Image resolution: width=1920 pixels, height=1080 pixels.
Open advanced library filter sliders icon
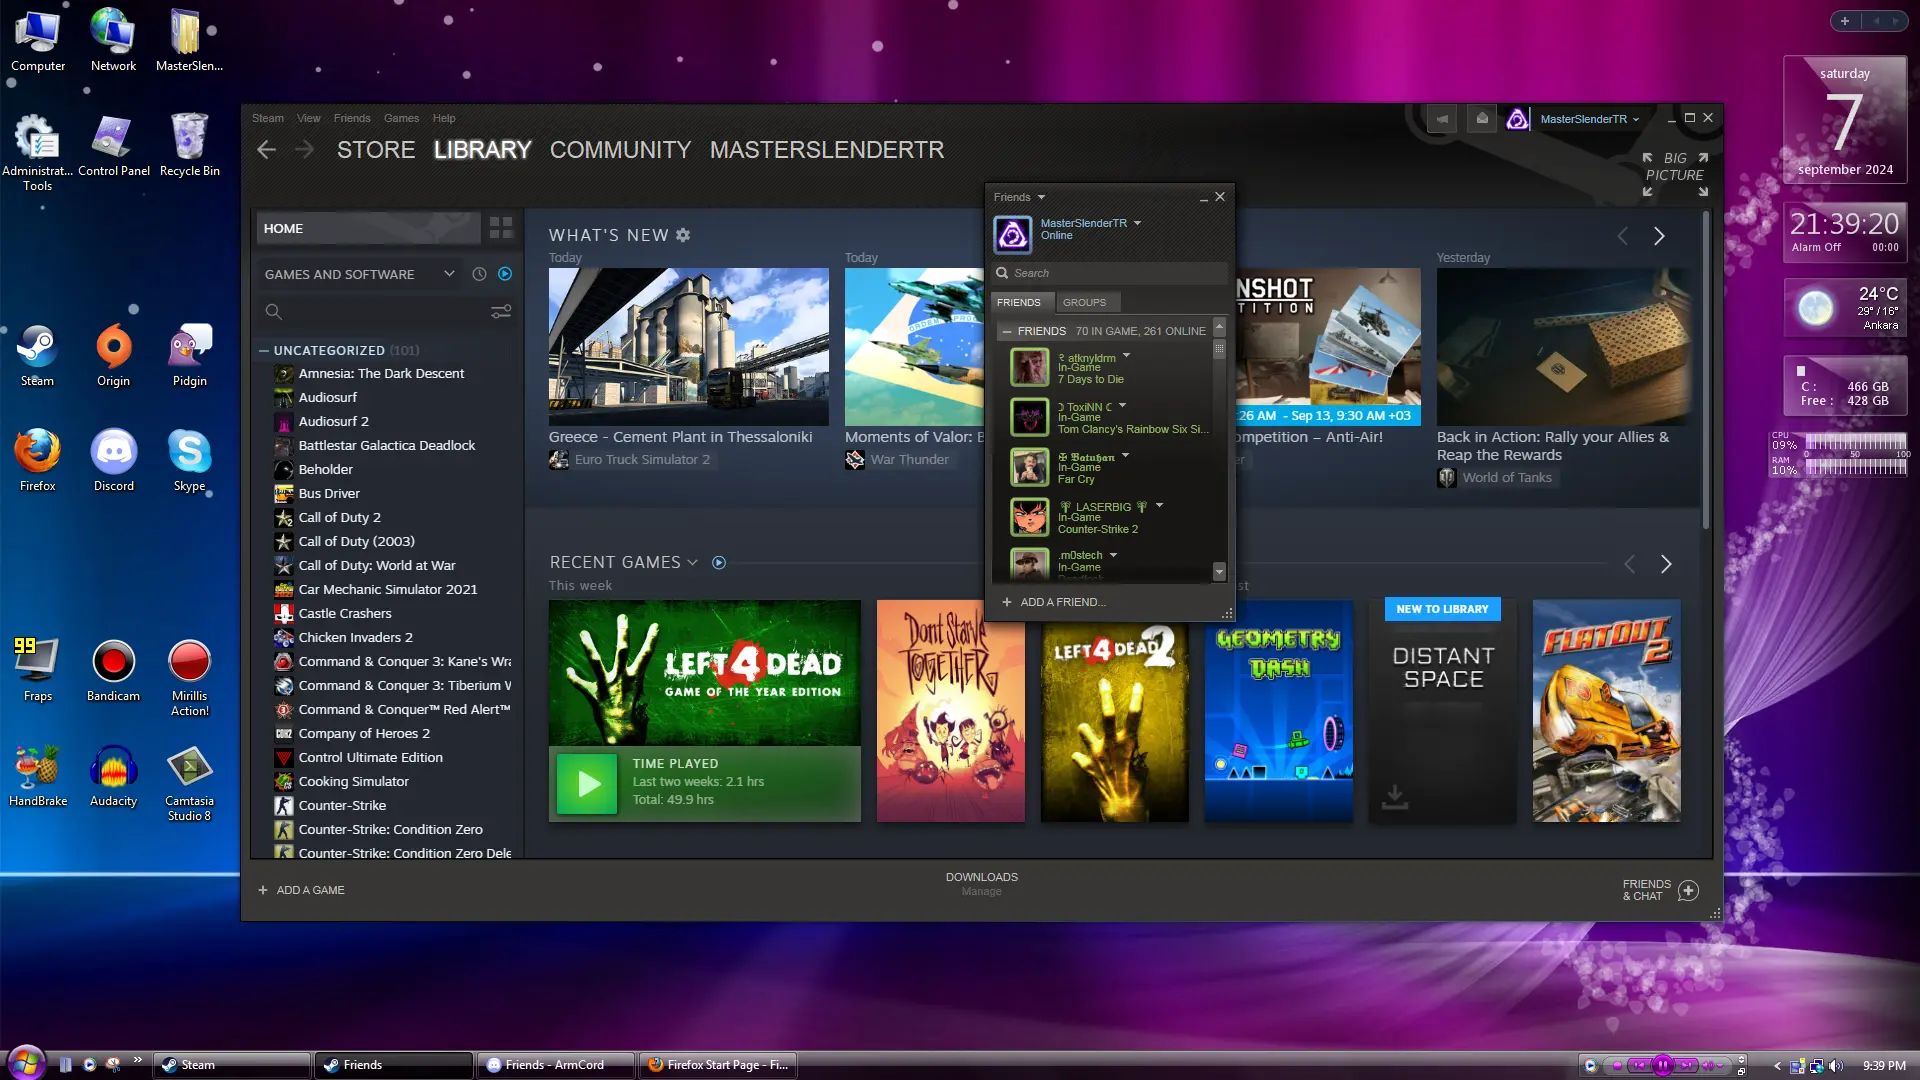(x=501, y=312)
